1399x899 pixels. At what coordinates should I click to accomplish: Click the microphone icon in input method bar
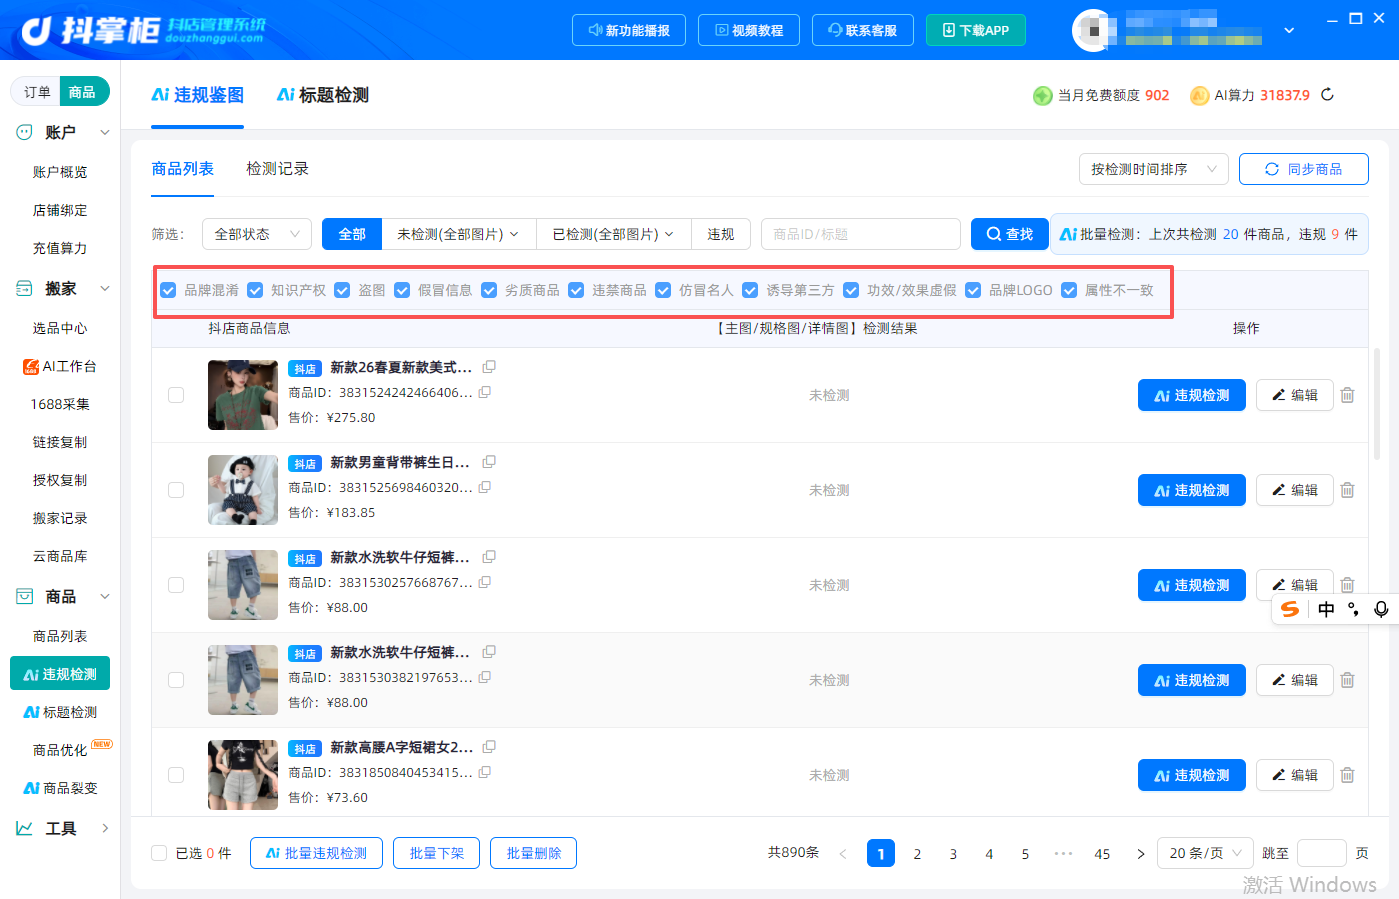(1381, 609)
